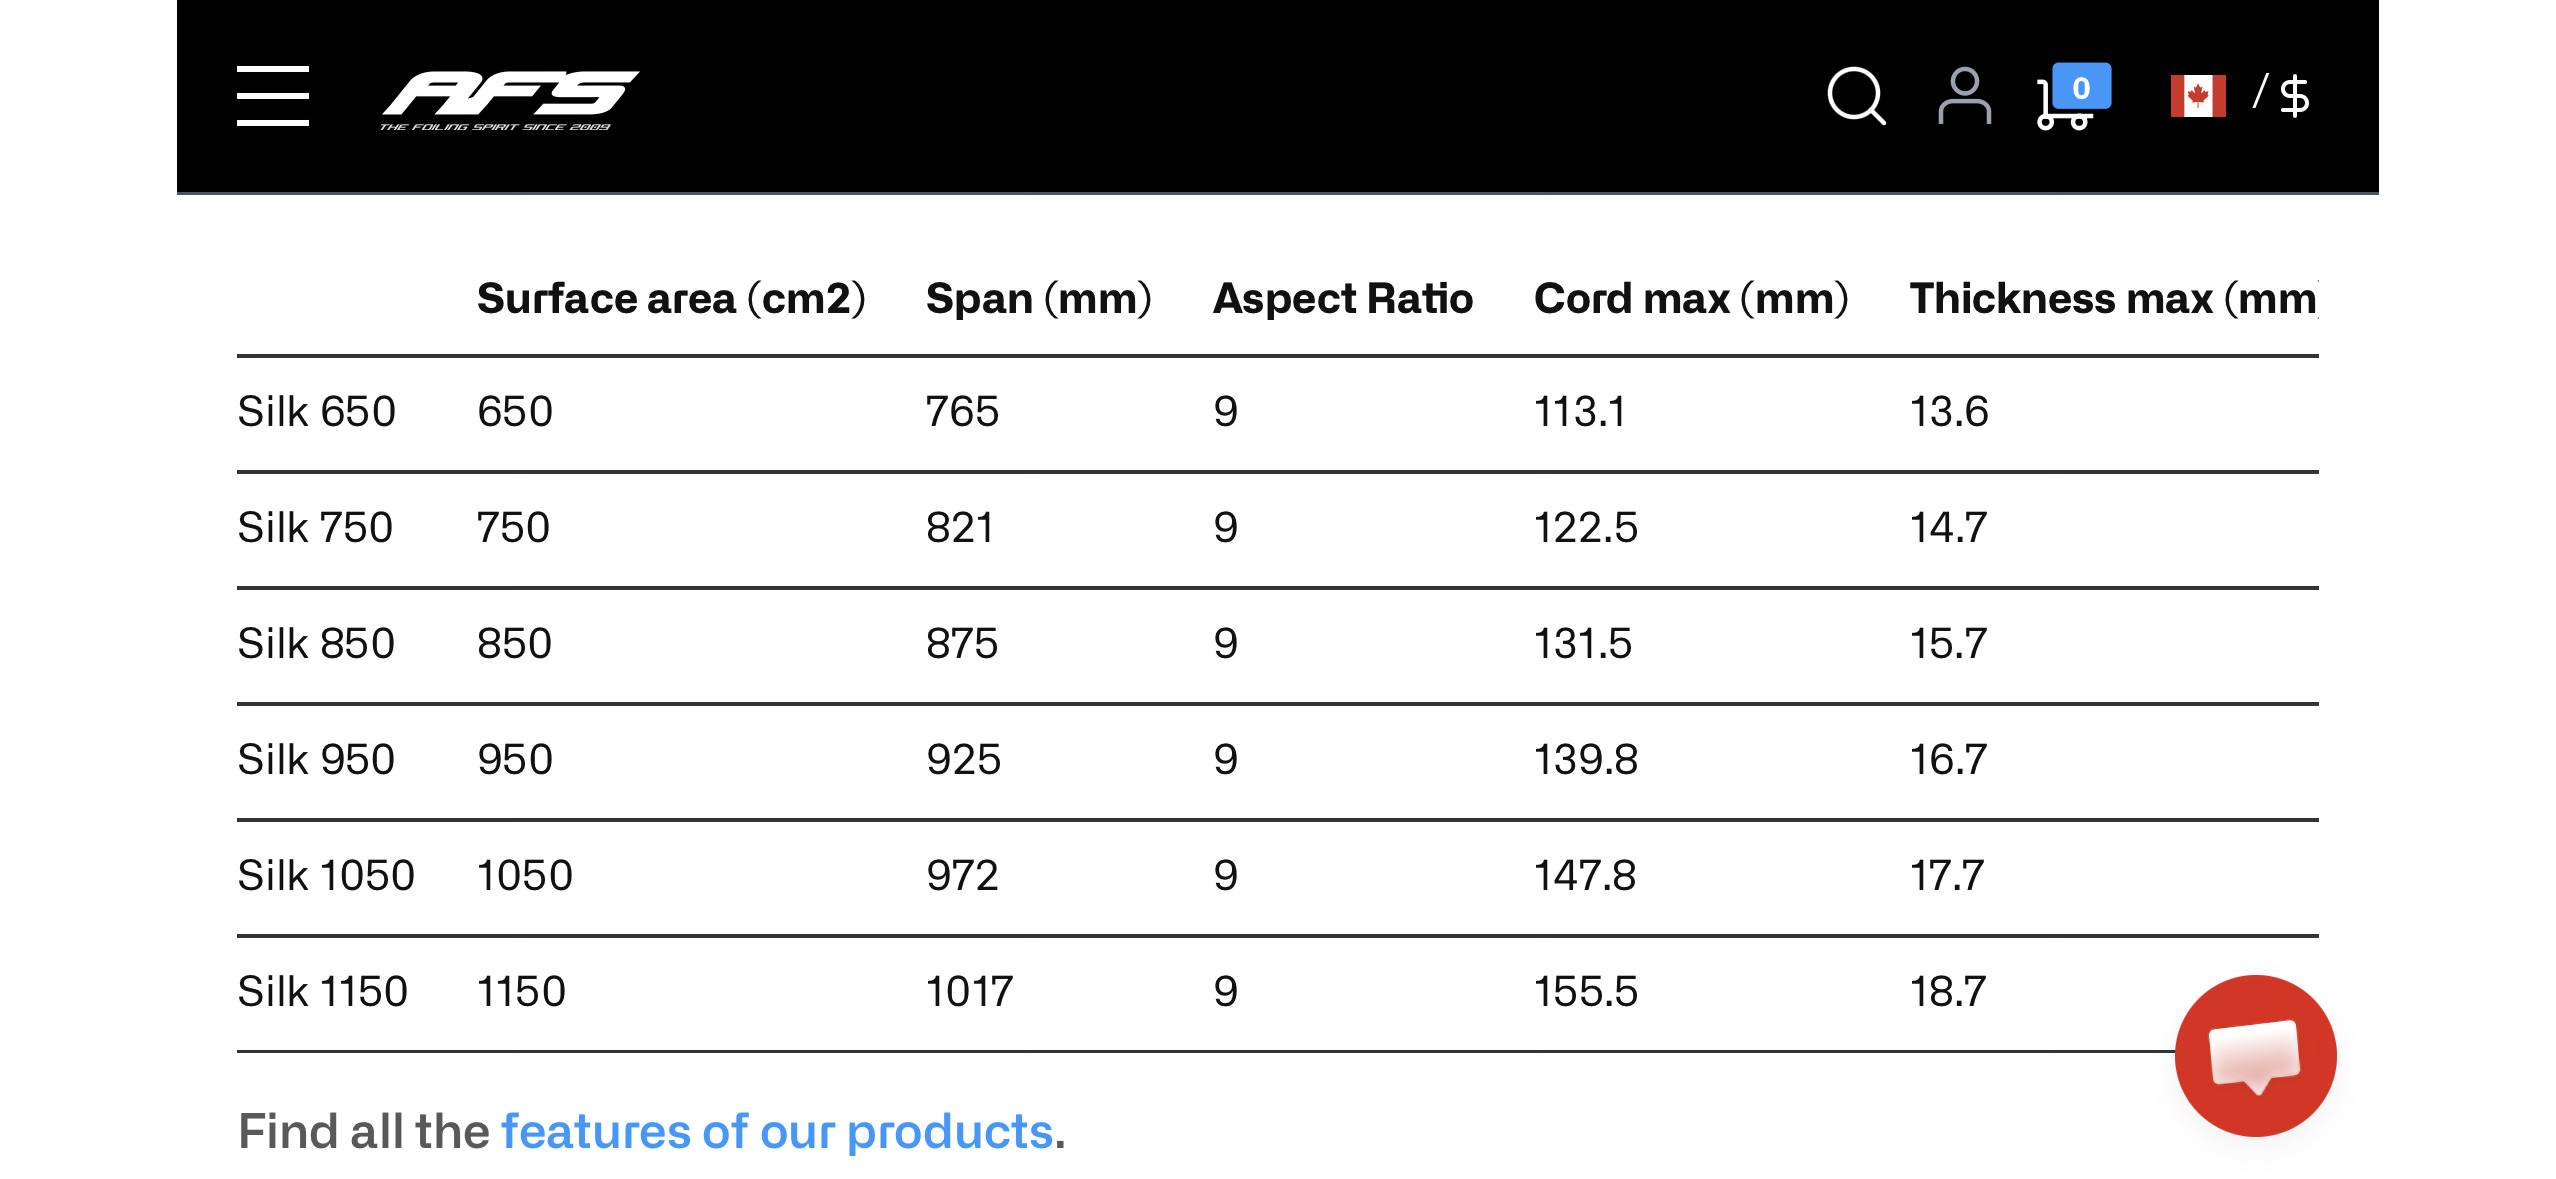Click the Thickness max column header
This screenshot has width=2556, height=1179.
point(2112,298)
